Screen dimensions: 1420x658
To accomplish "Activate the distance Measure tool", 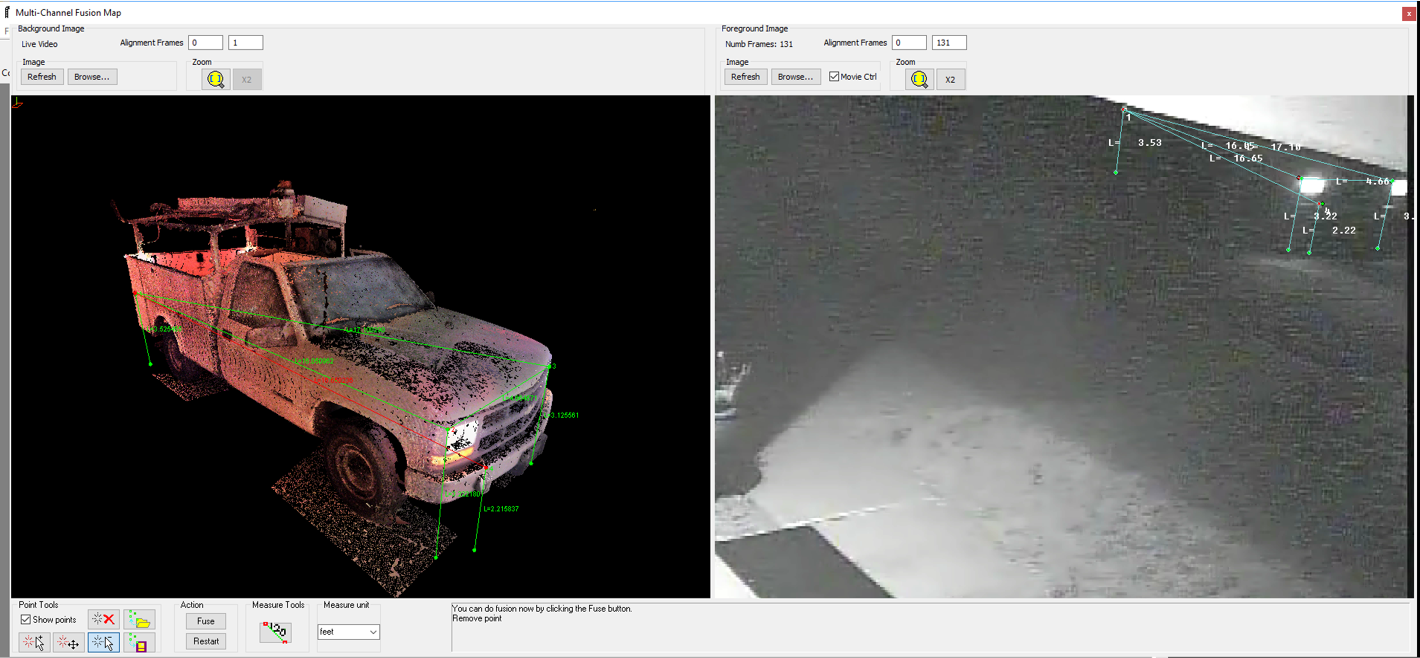I will click(275, 631).
